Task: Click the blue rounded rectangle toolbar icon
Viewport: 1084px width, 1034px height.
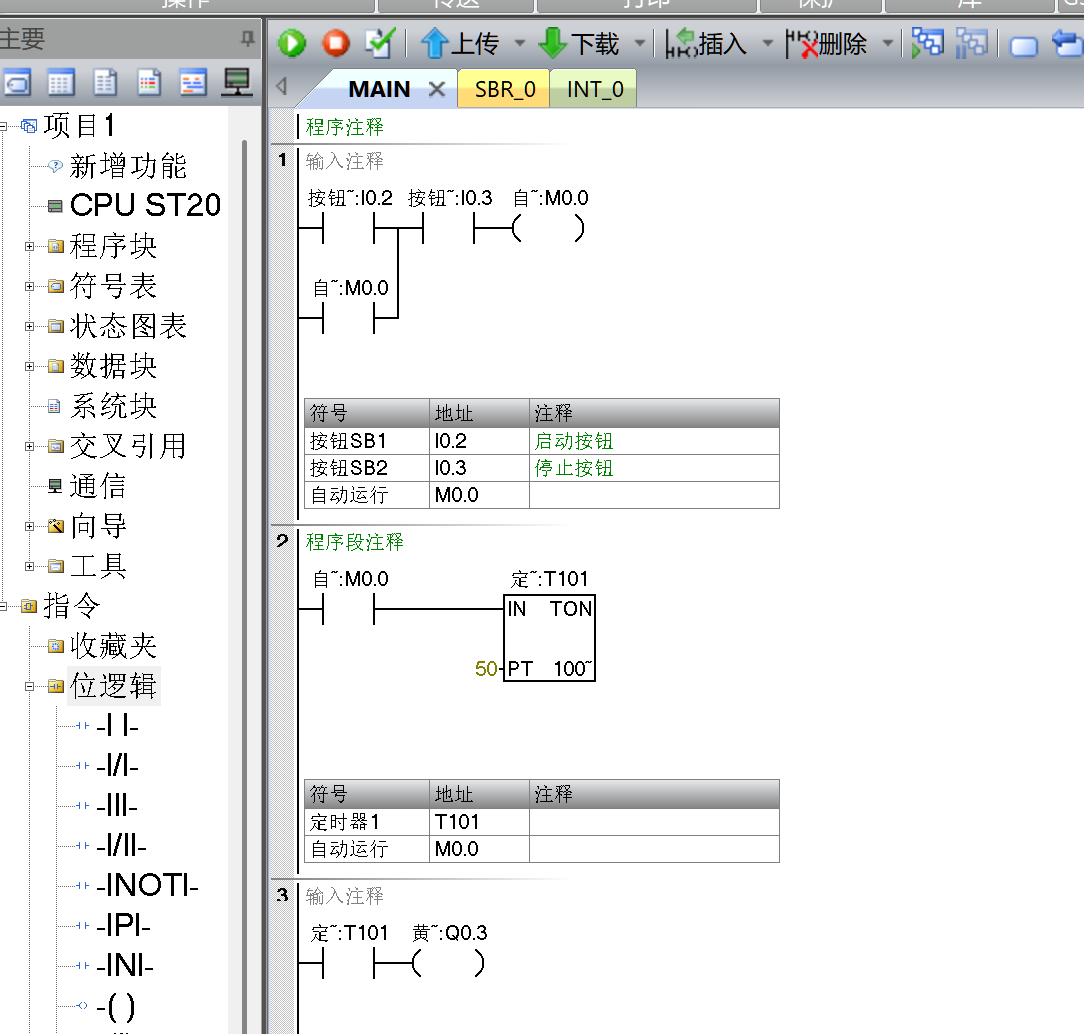Action: 1024,46
